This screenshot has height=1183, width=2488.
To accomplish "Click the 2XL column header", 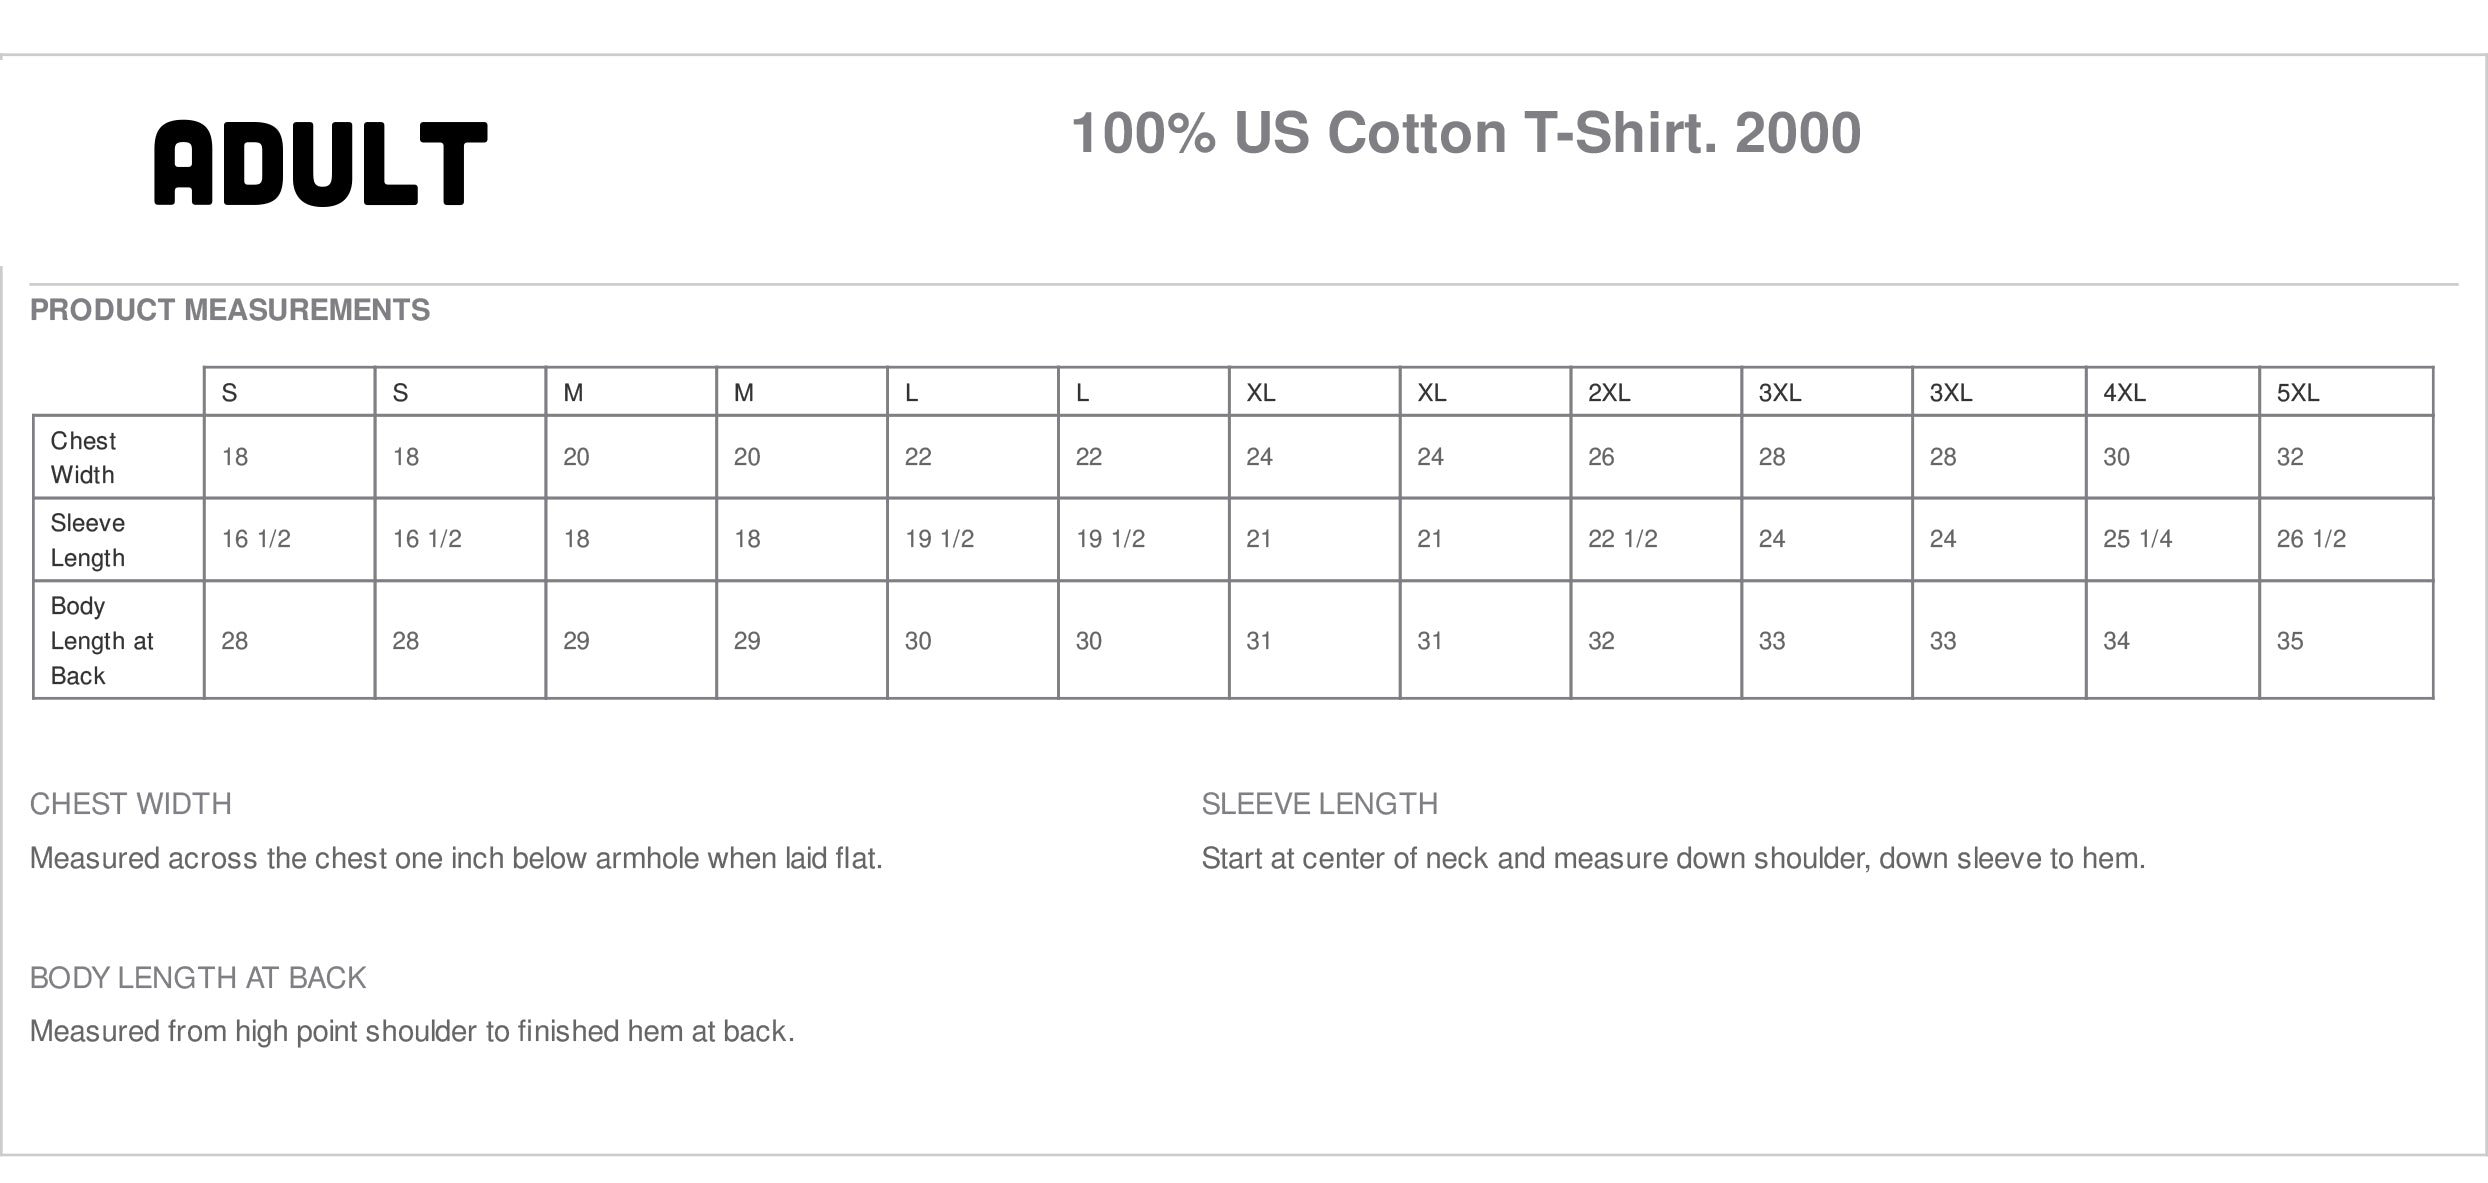I will pos(1609,393).
